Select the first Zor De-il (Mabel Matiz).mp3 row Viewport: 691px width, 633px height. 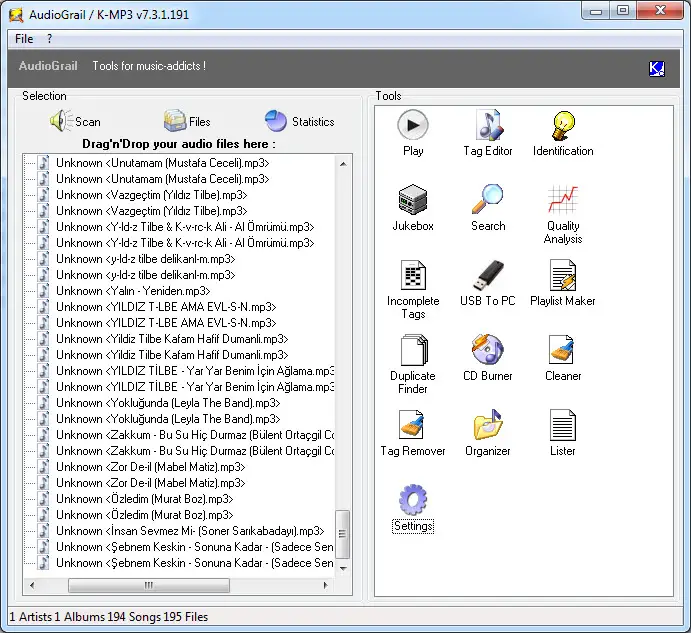point(150,467)
